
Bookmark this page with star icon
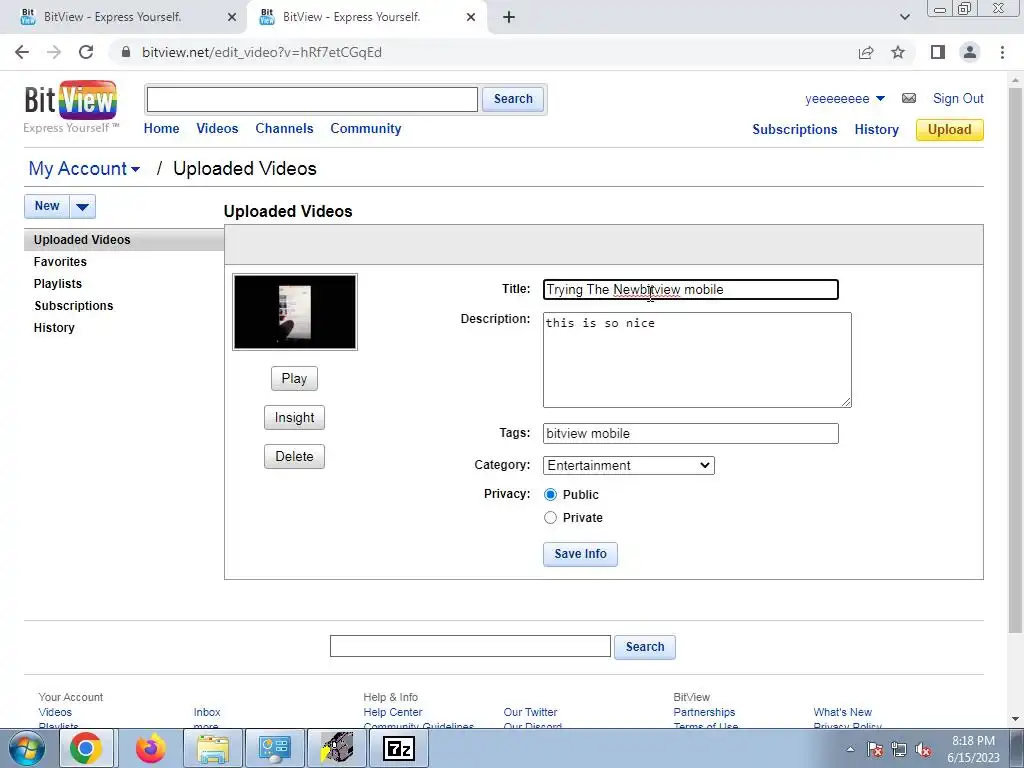[898, 52]
